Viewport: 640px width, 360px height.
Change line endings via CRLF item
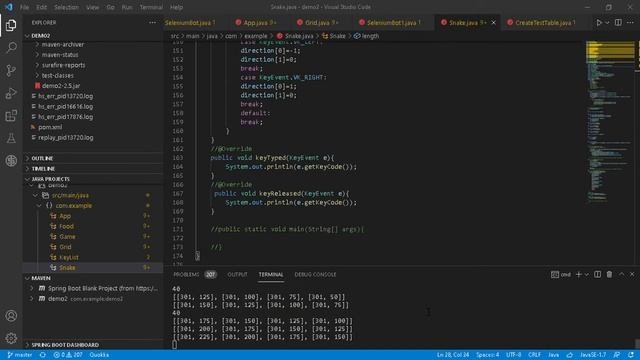click(x=534, y=355)
